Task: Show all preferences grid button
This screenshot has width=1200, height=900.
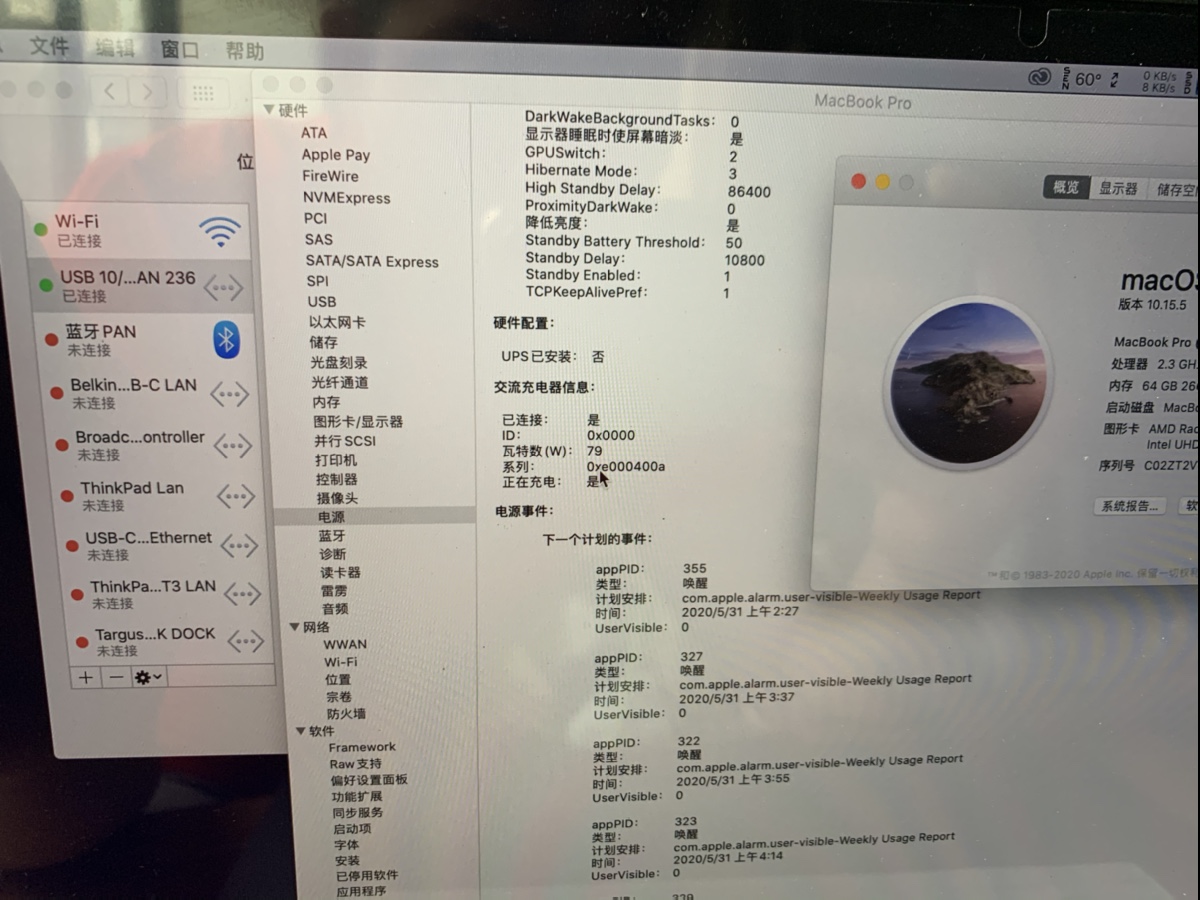Action: click(203, 93)
